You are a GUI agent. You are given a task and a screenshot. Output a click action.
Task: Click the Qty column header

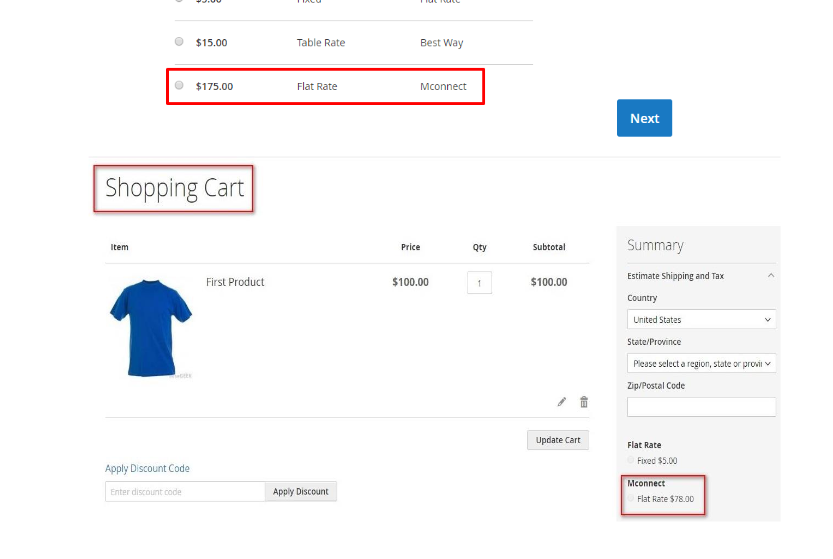pos(479,247)
